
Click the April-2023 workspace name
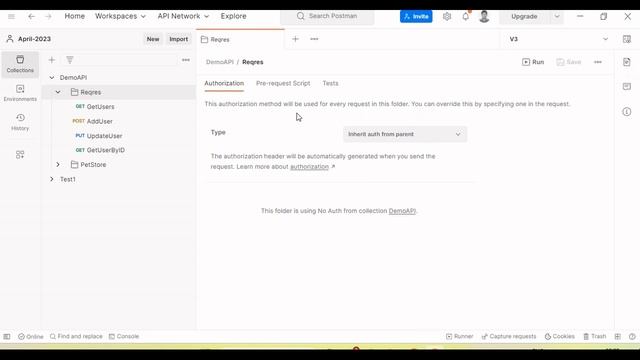pyautogui.click(x=34, y=39)
